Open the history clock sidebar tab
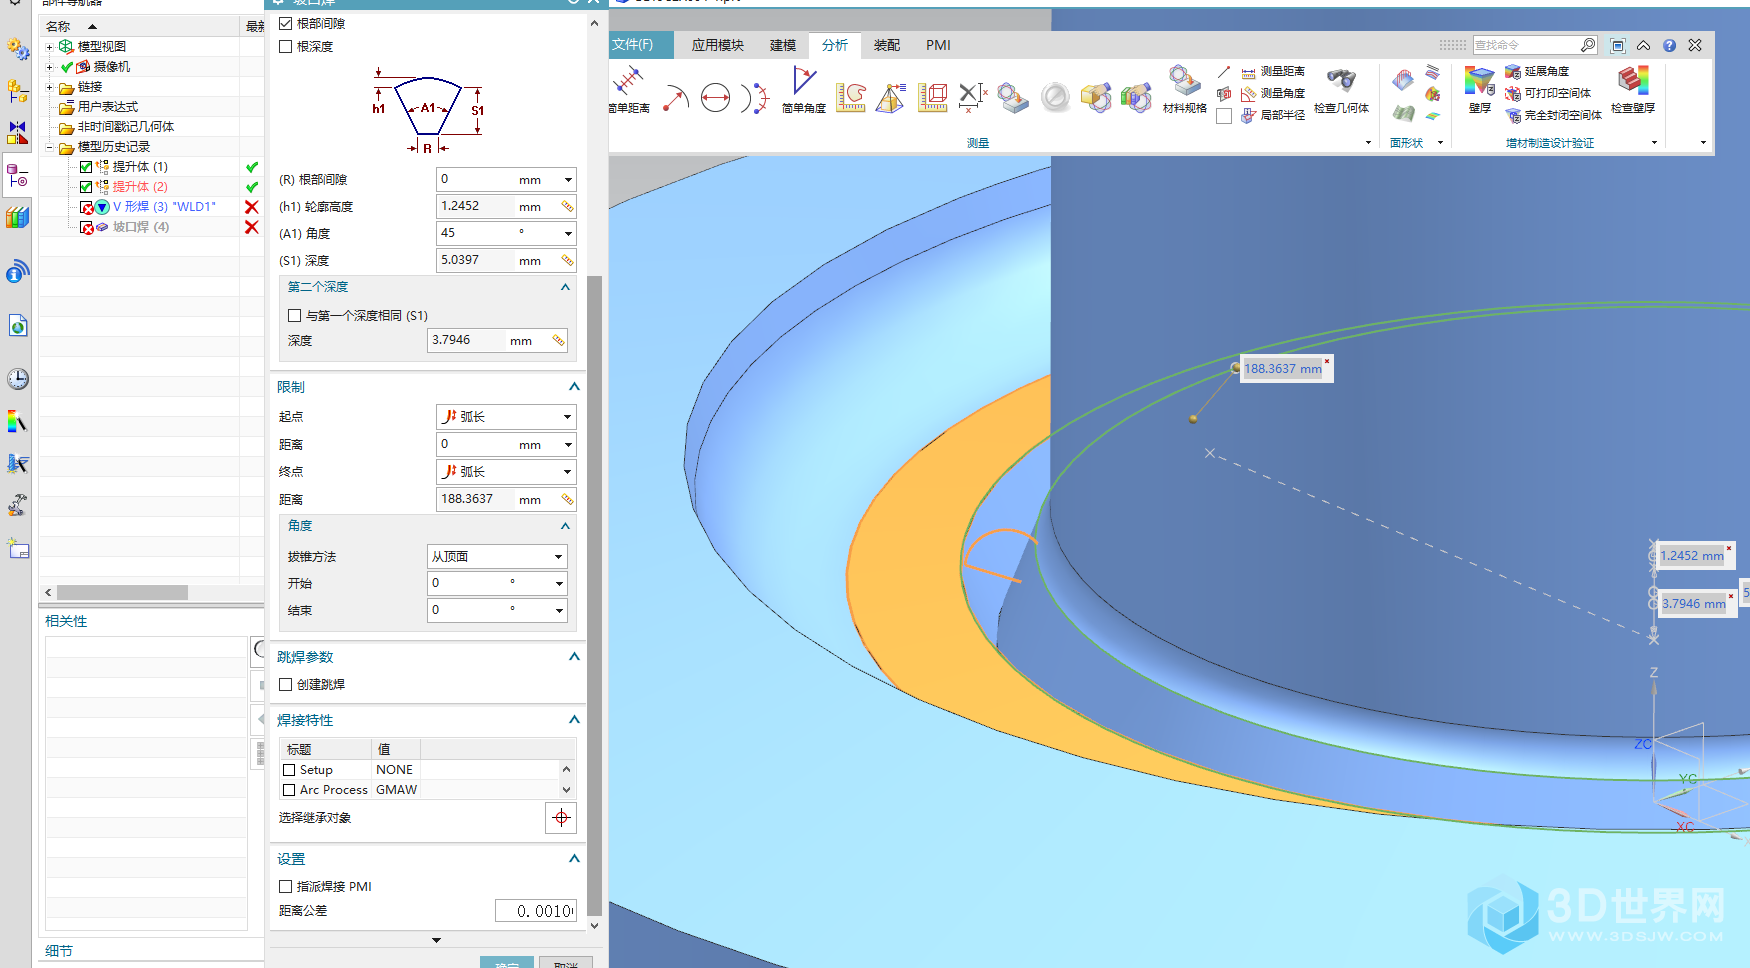This screenshot has height=968, width=1750. pos(17,379)
